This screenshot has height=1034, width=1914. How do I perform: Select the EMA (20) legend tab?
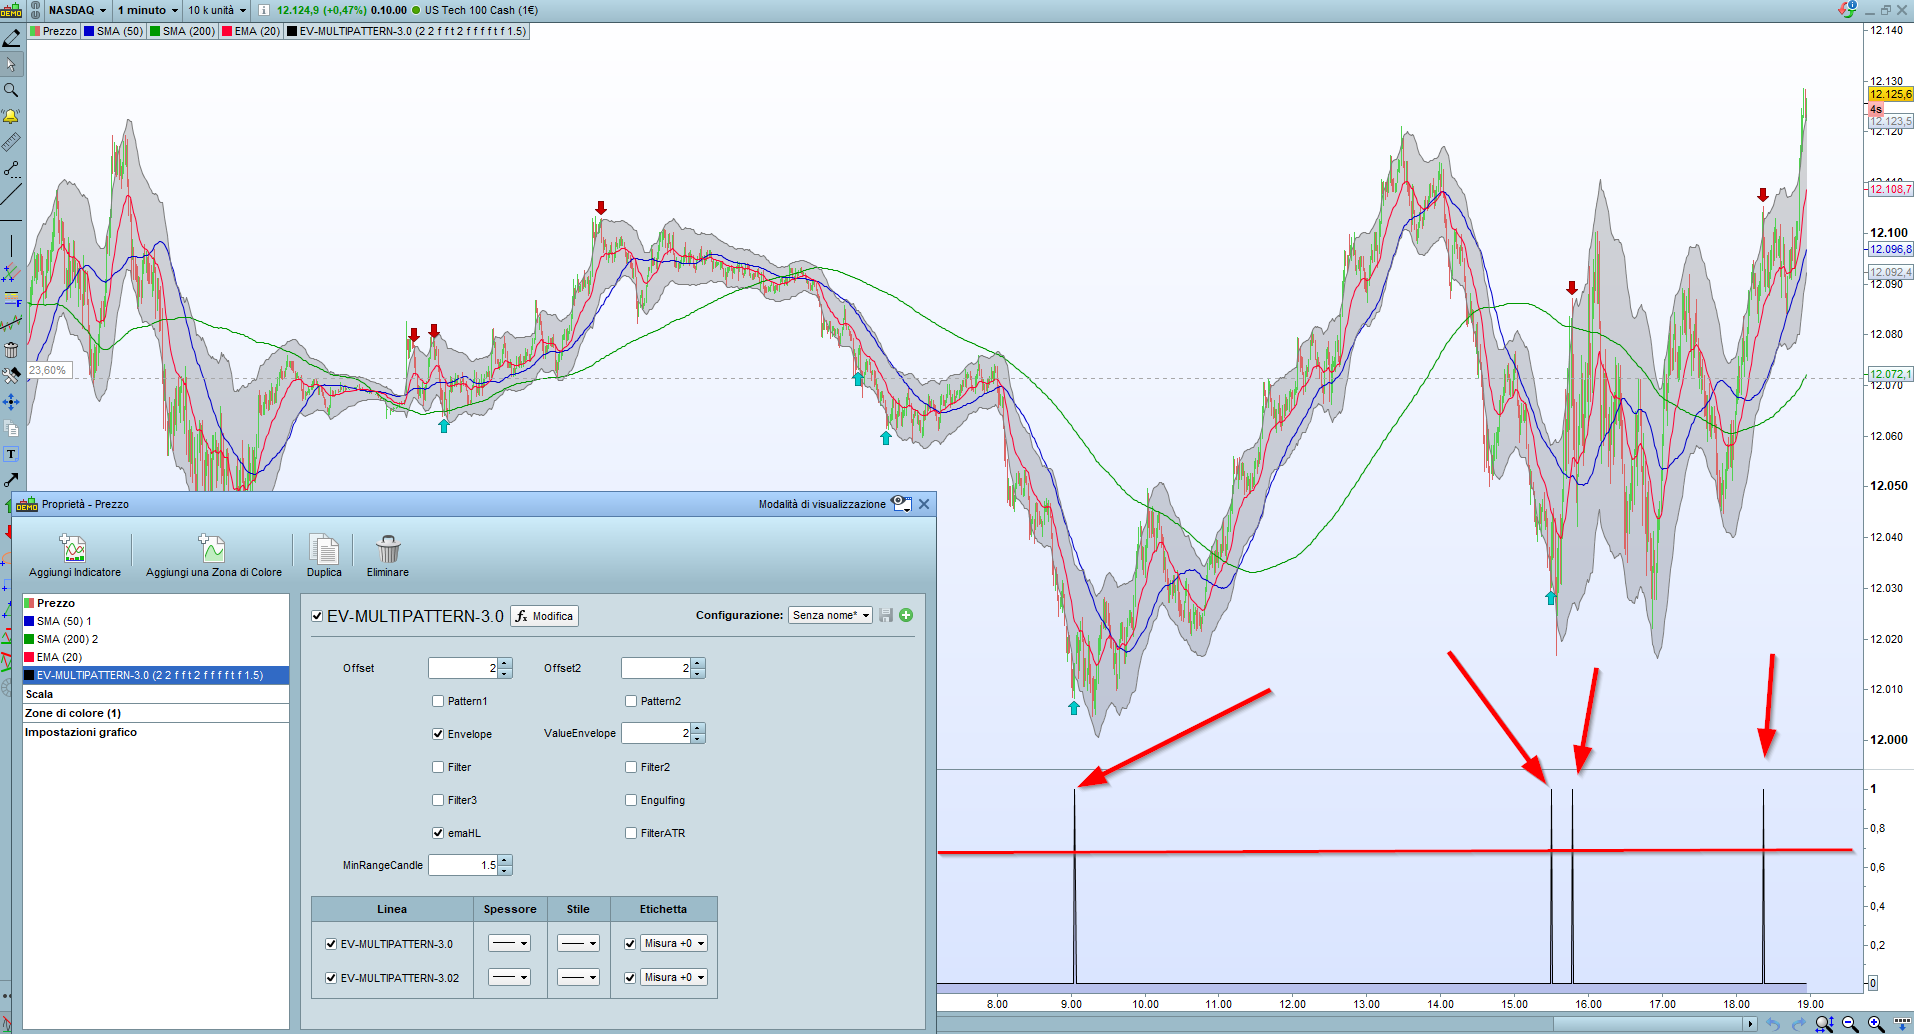pyautogui.click(x=251, y=31)
